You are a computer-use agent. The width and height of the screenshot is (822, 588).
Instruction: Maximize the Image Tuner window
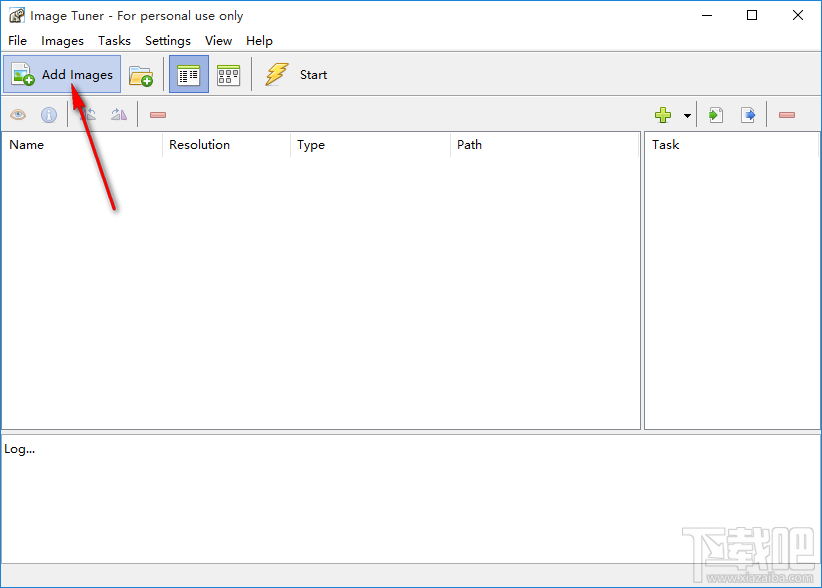coord(752,15)
